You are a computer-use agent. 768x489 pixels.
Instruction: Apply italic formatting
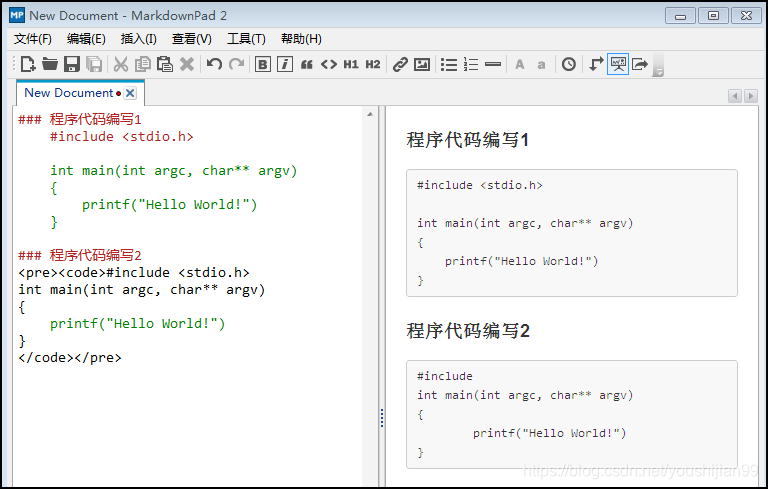pos(285,64)
